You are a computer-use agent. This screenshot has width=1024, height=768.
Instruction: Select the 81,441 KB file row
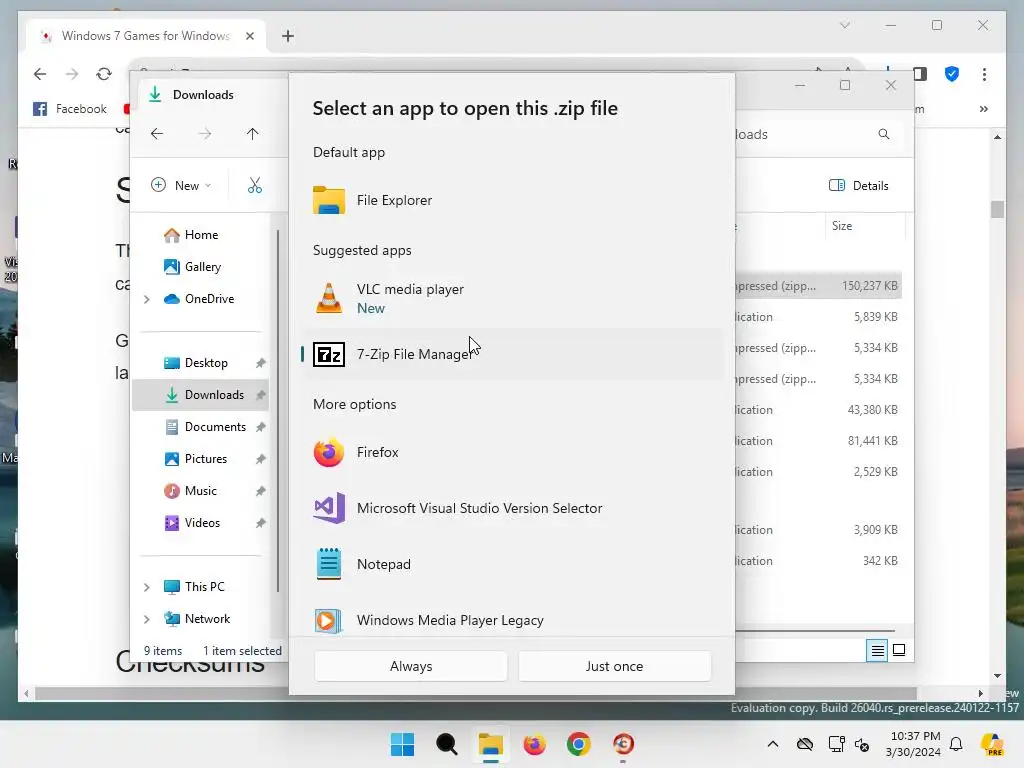818,441
